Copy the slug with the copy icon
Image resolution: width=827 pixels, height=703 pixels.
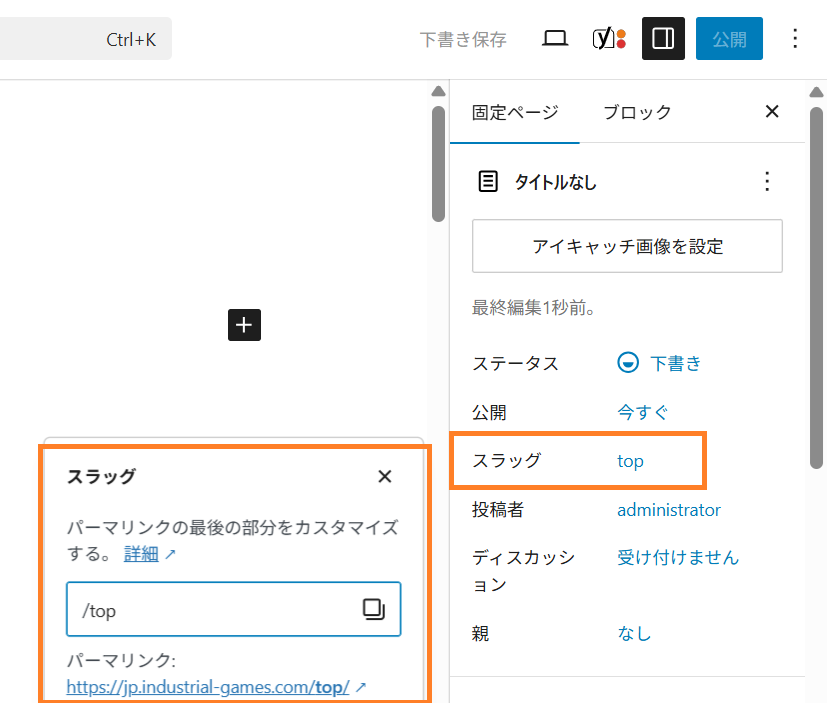(x=374, y=610)
